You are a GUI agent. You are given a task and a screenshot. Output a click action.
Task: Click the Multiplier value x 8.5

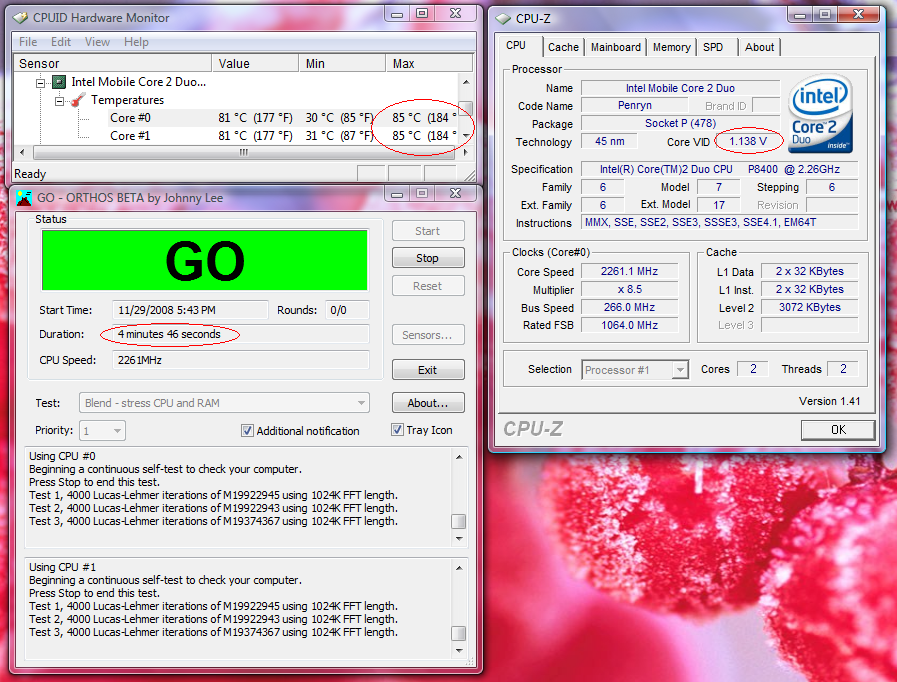point(629,290)
